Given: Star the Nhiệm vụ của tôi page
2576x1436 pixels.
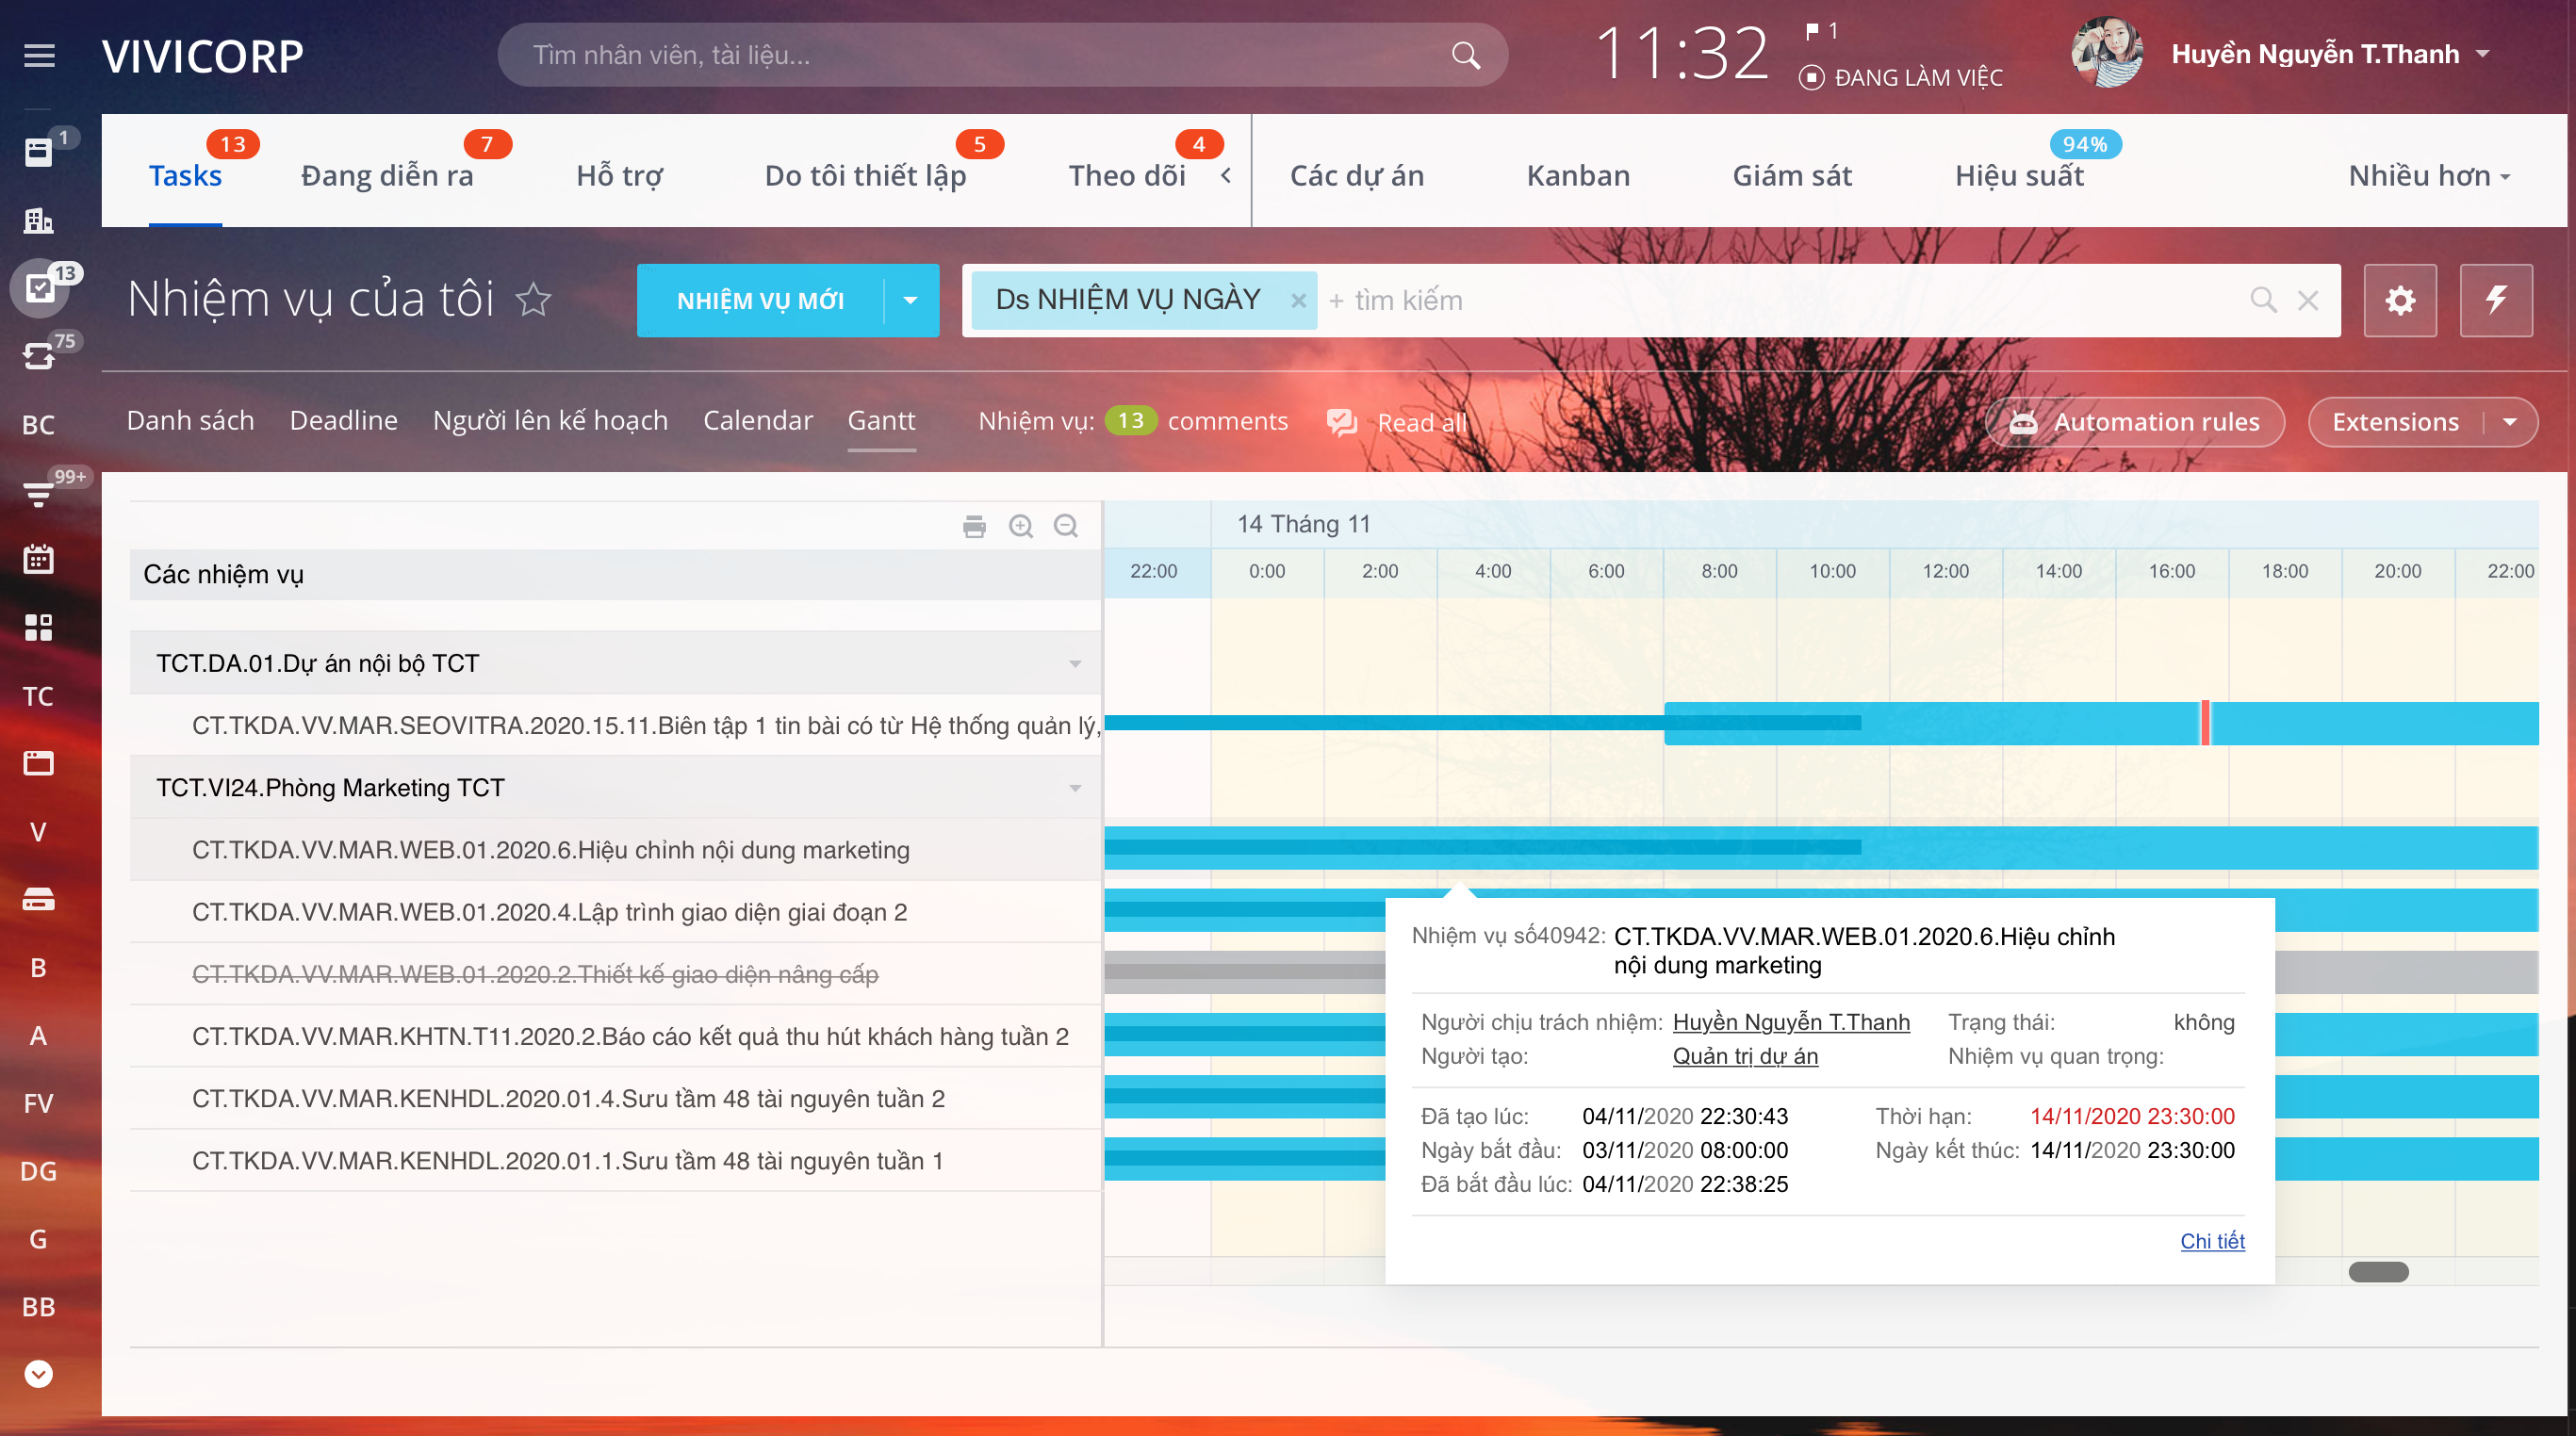Looking at the screenshot, I should [534, 299].
